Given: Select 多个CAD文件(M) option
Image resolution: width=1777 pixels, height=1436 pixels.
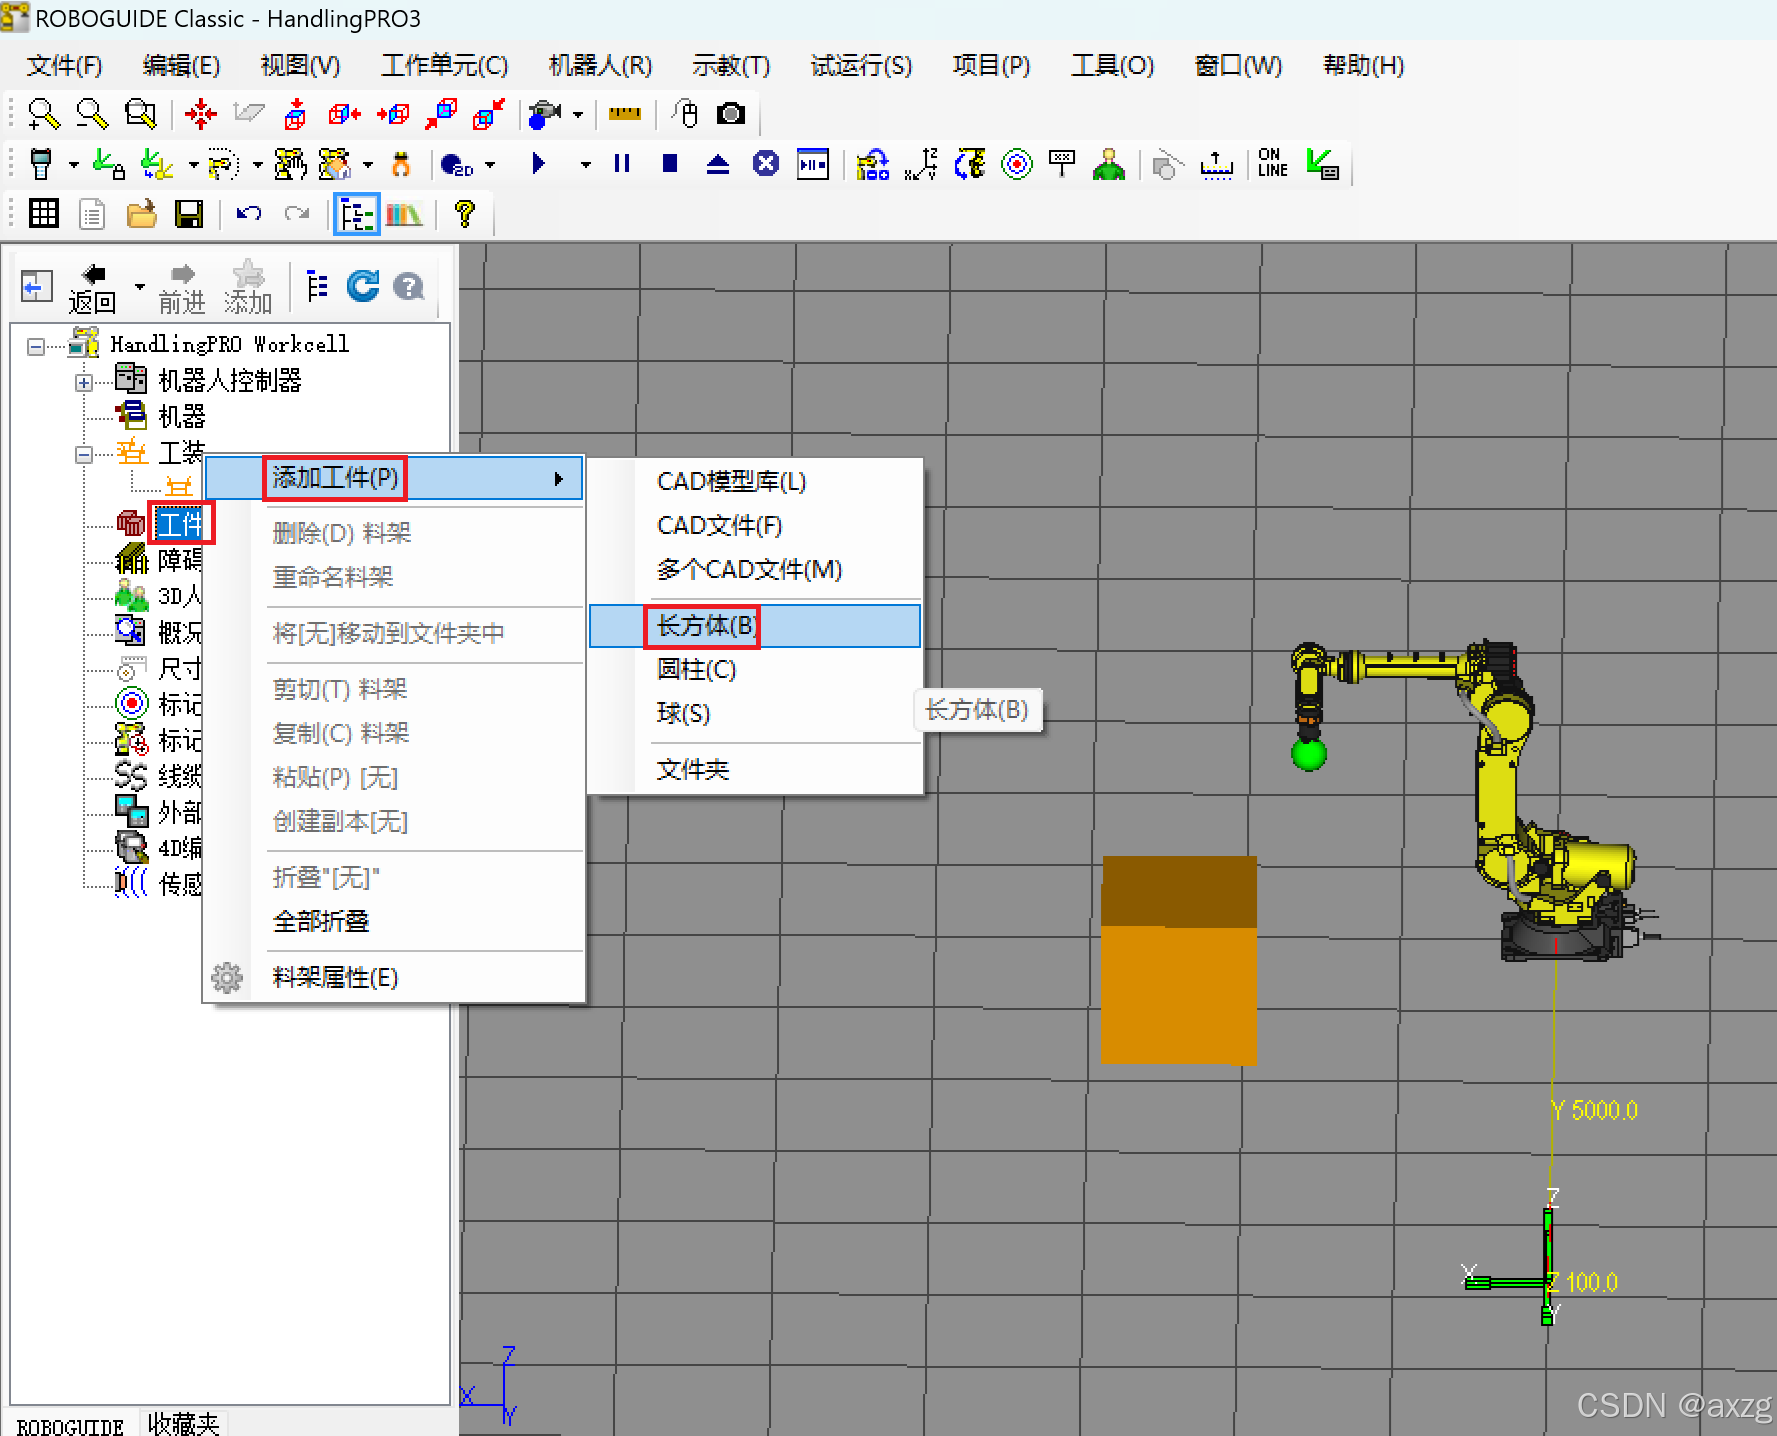Looking at the screenshot, I should (755, 570).
